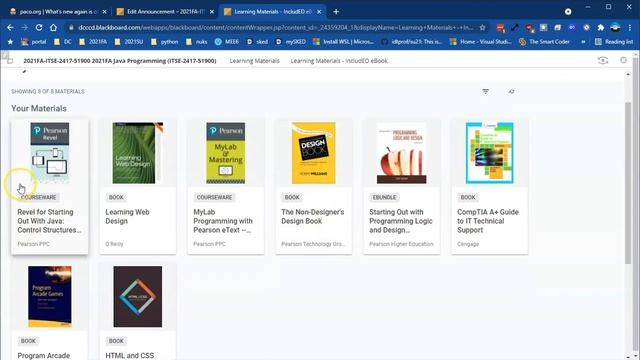The image size is (640, 360).
Task: Open the sked bookmark
Action: tap(258, 42)
